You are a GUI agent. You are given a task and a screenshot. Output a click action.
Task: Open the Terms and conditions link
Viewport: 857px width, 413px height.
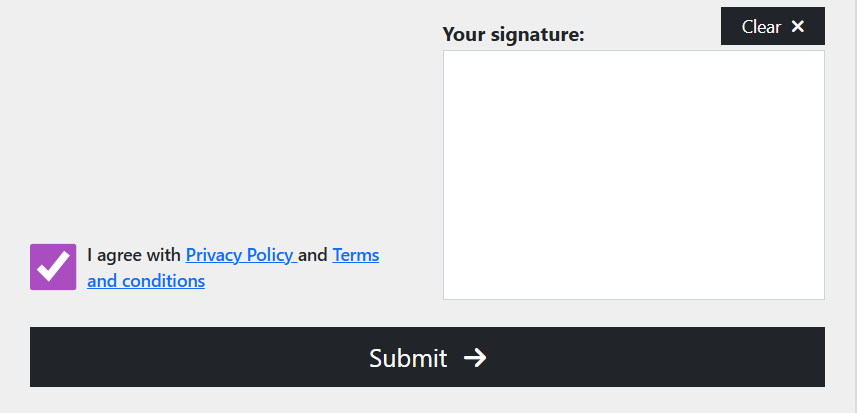point(355,255)
